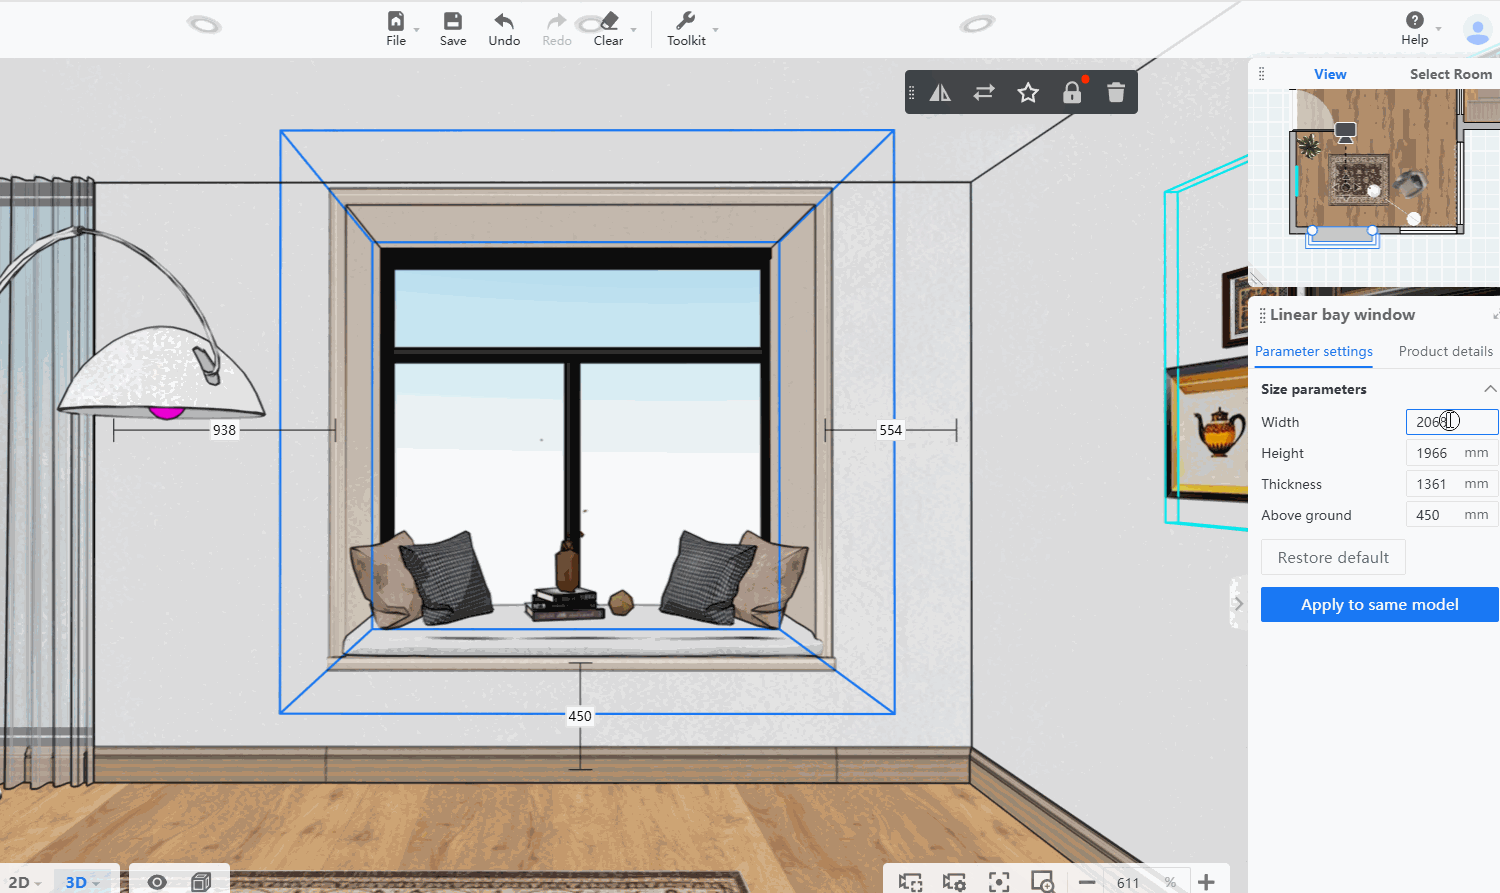The image size is (1500, 893).
Task: Add window to favorites with star icon
Action: pos(1028,93)
